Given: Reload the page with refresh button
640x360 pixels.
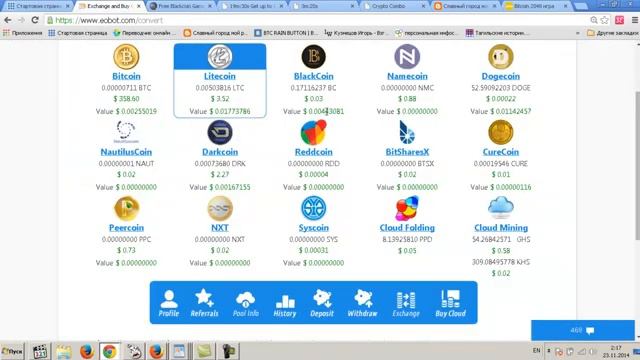Looking at the screenshot, I should (x=35, y=20).
